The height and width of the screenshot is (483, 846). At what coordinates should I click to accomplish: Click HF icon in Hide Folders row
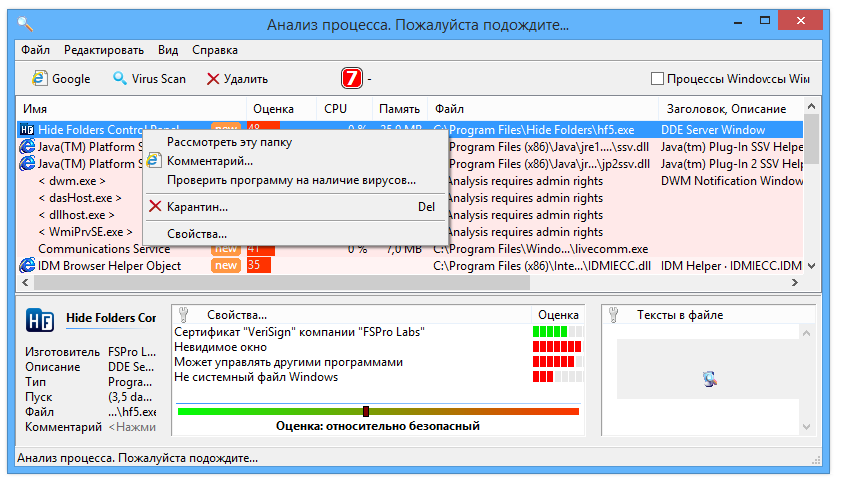coord(26,130)
